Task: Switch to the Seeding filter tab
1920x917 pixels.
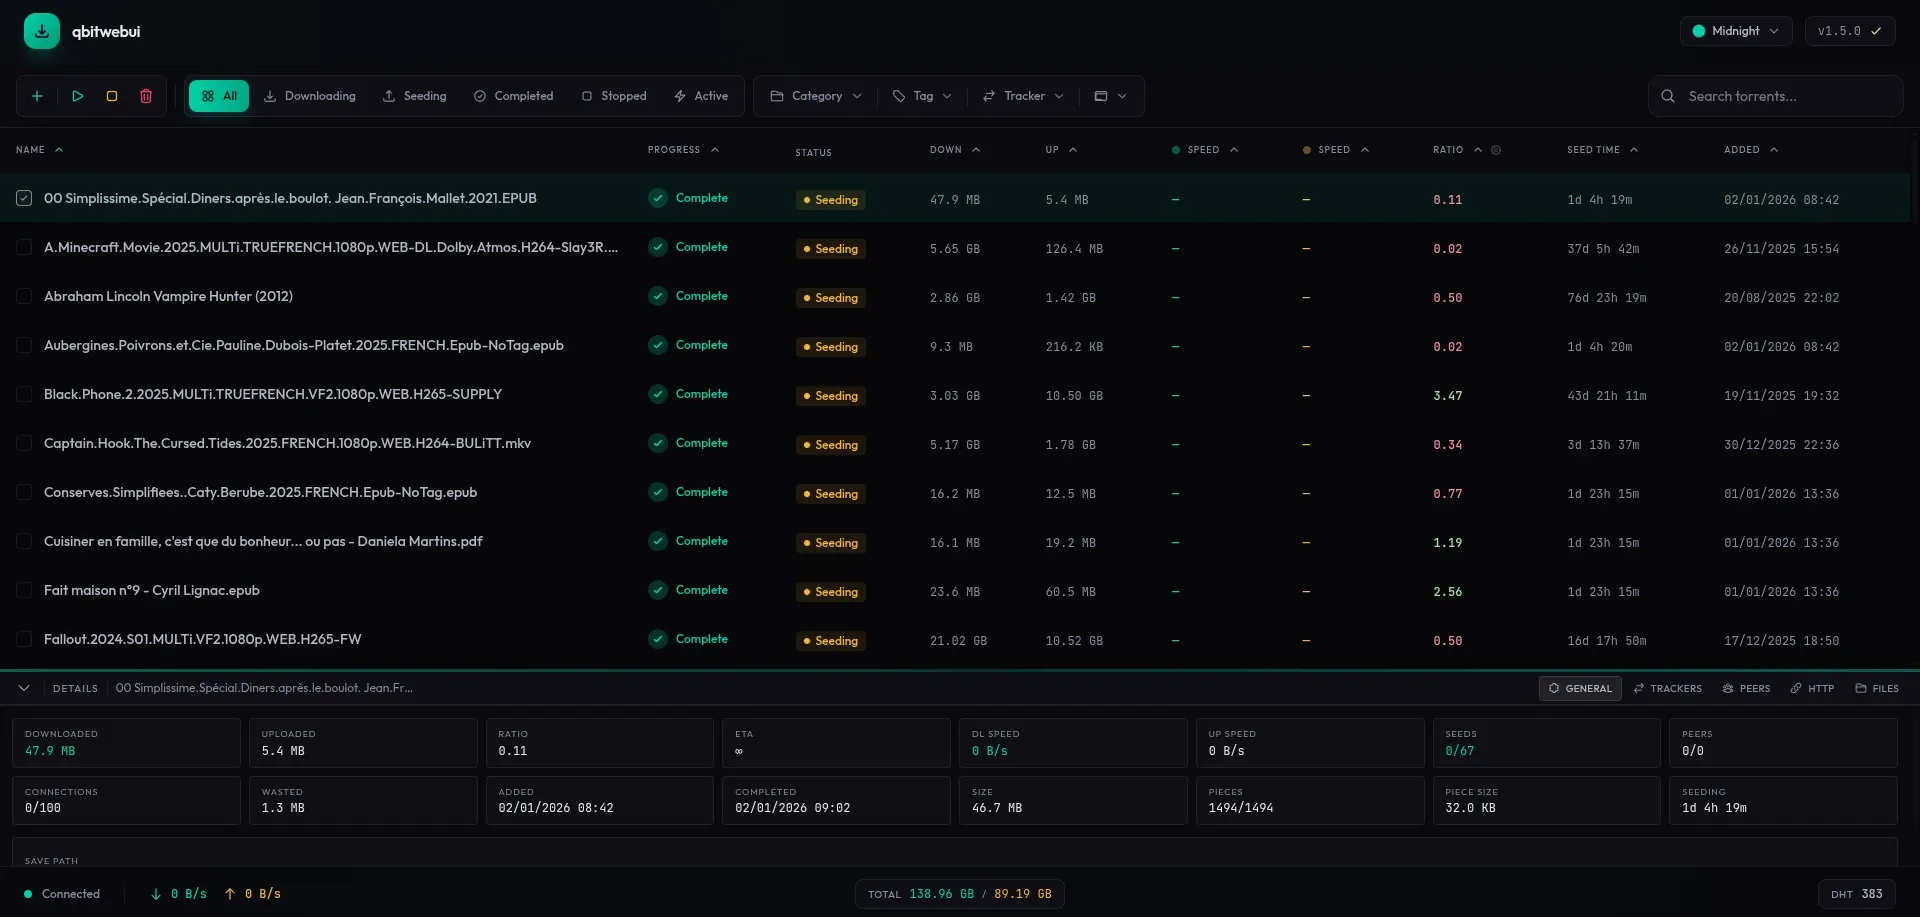Action: tap(415, 96)
